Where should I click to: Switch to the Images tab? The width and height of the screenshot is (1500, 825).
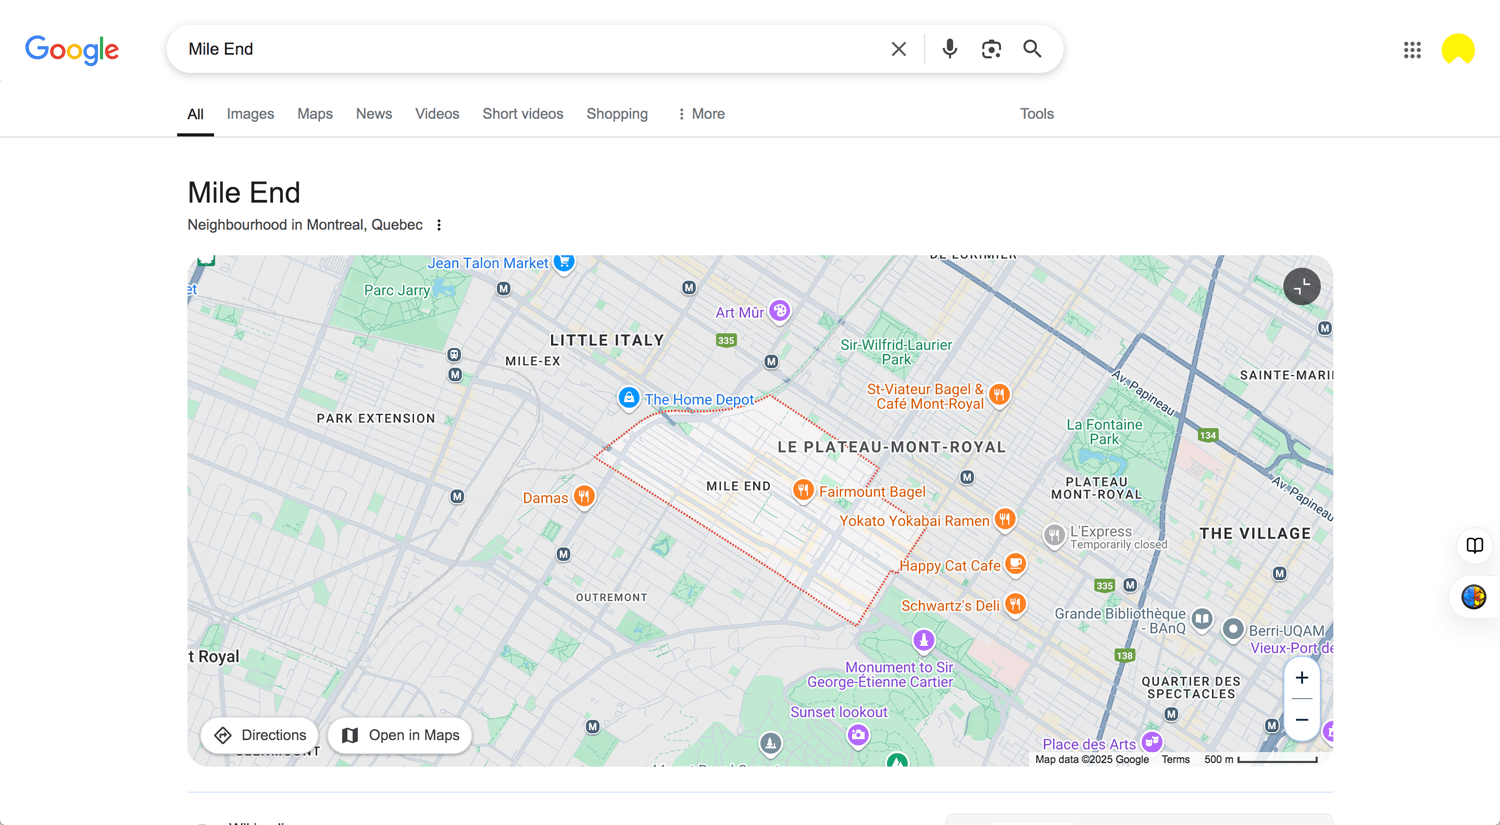click(250, 113)
